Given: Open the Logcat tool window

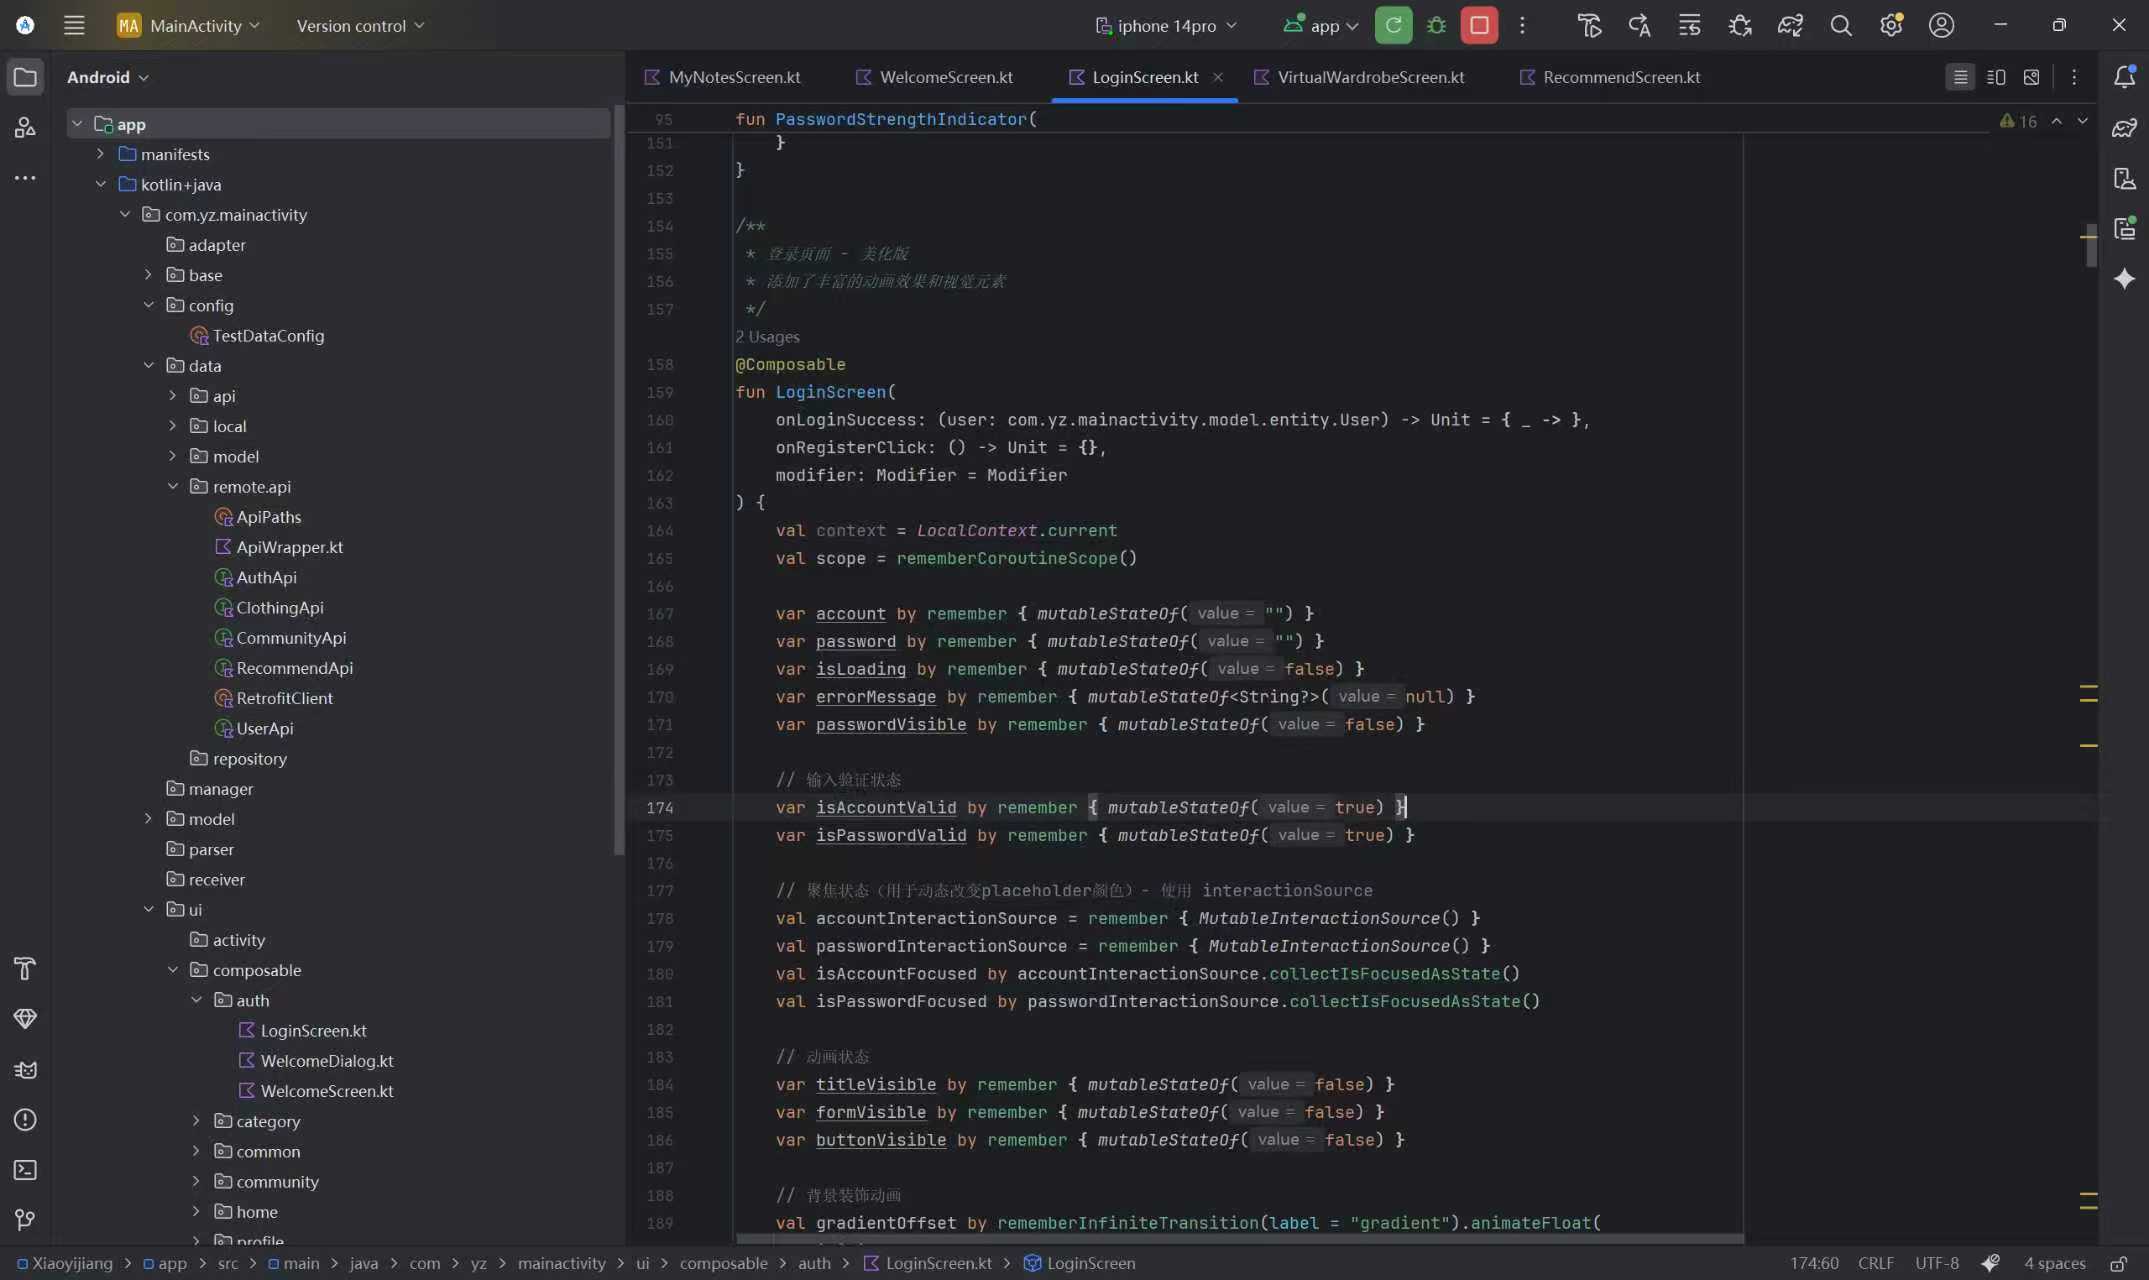Looking at the screenshot, I should [x=25, y=1069].
